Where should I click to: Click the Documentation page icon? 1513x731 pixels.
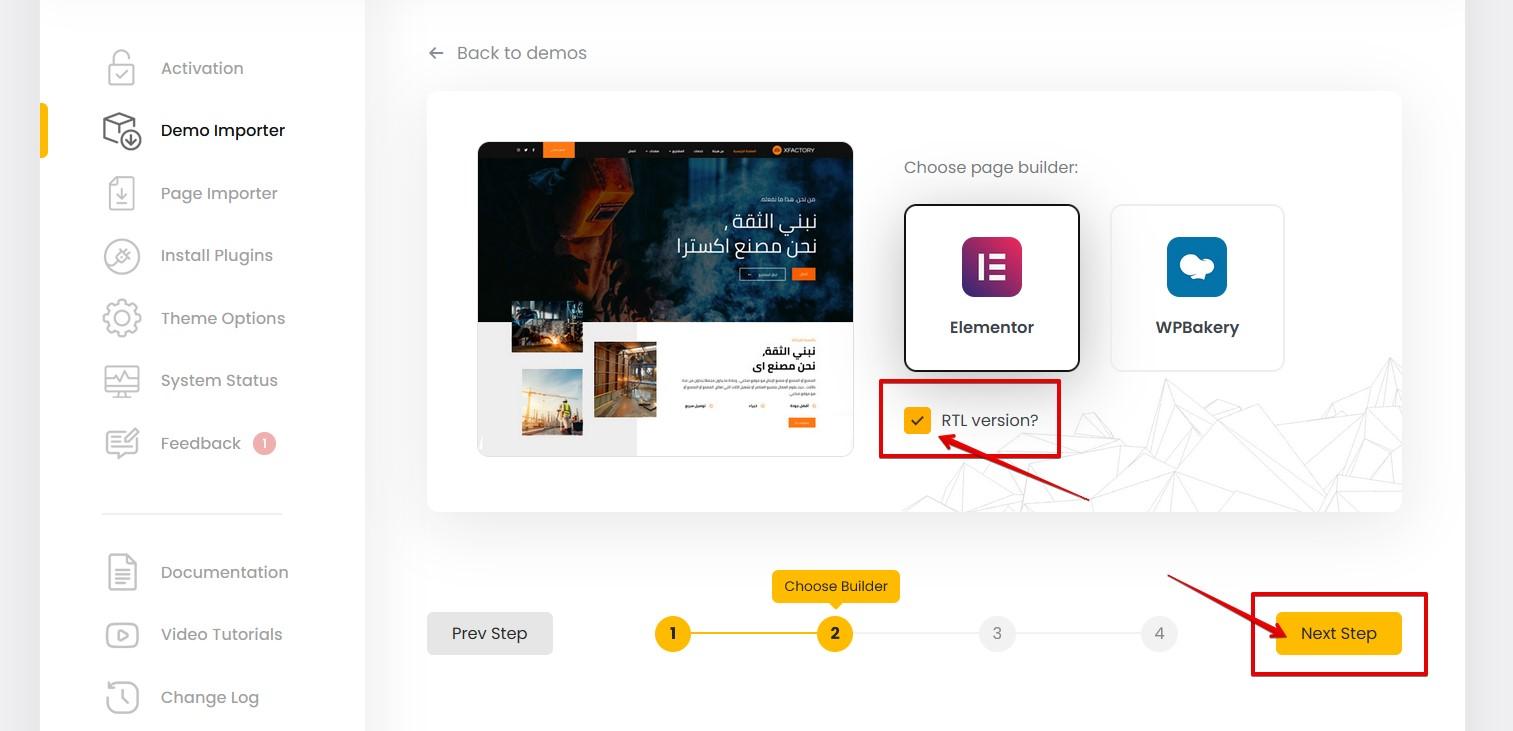pyautogui.click(x=122, y=572)
